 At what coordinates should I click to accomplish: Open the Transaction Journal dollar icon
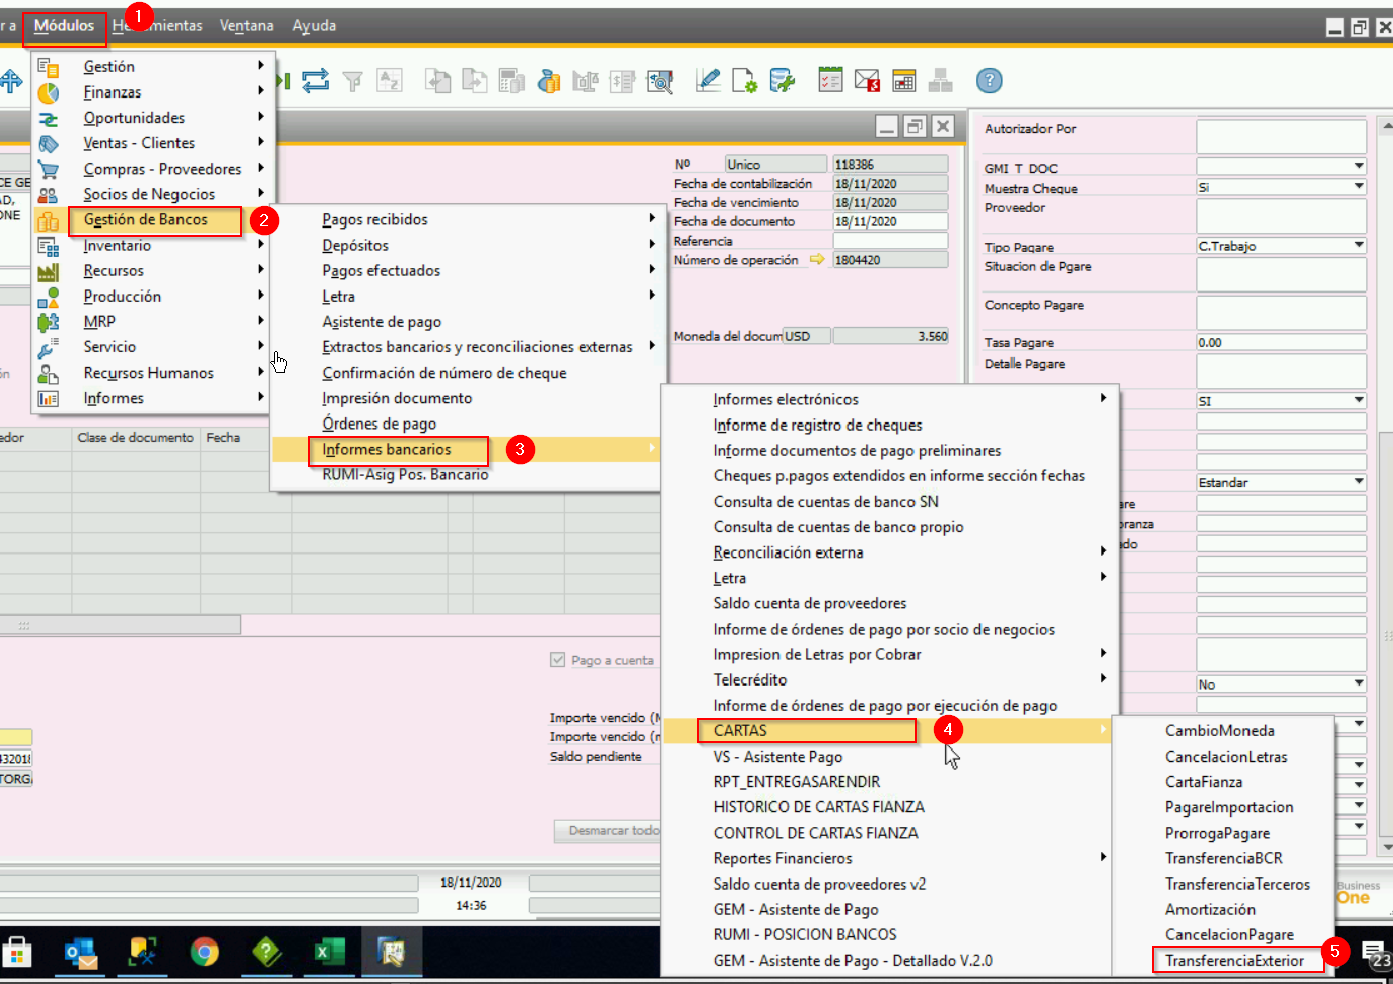point(622,81)
